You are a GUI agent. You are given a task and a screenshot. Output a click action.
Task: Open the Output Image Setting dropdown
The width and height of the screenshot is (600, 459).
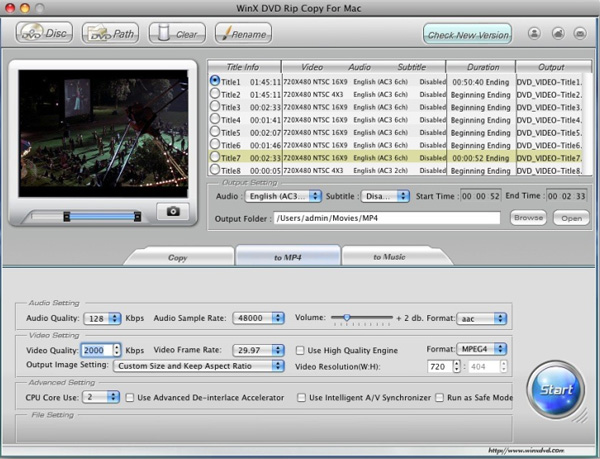[x=199, y=366]
